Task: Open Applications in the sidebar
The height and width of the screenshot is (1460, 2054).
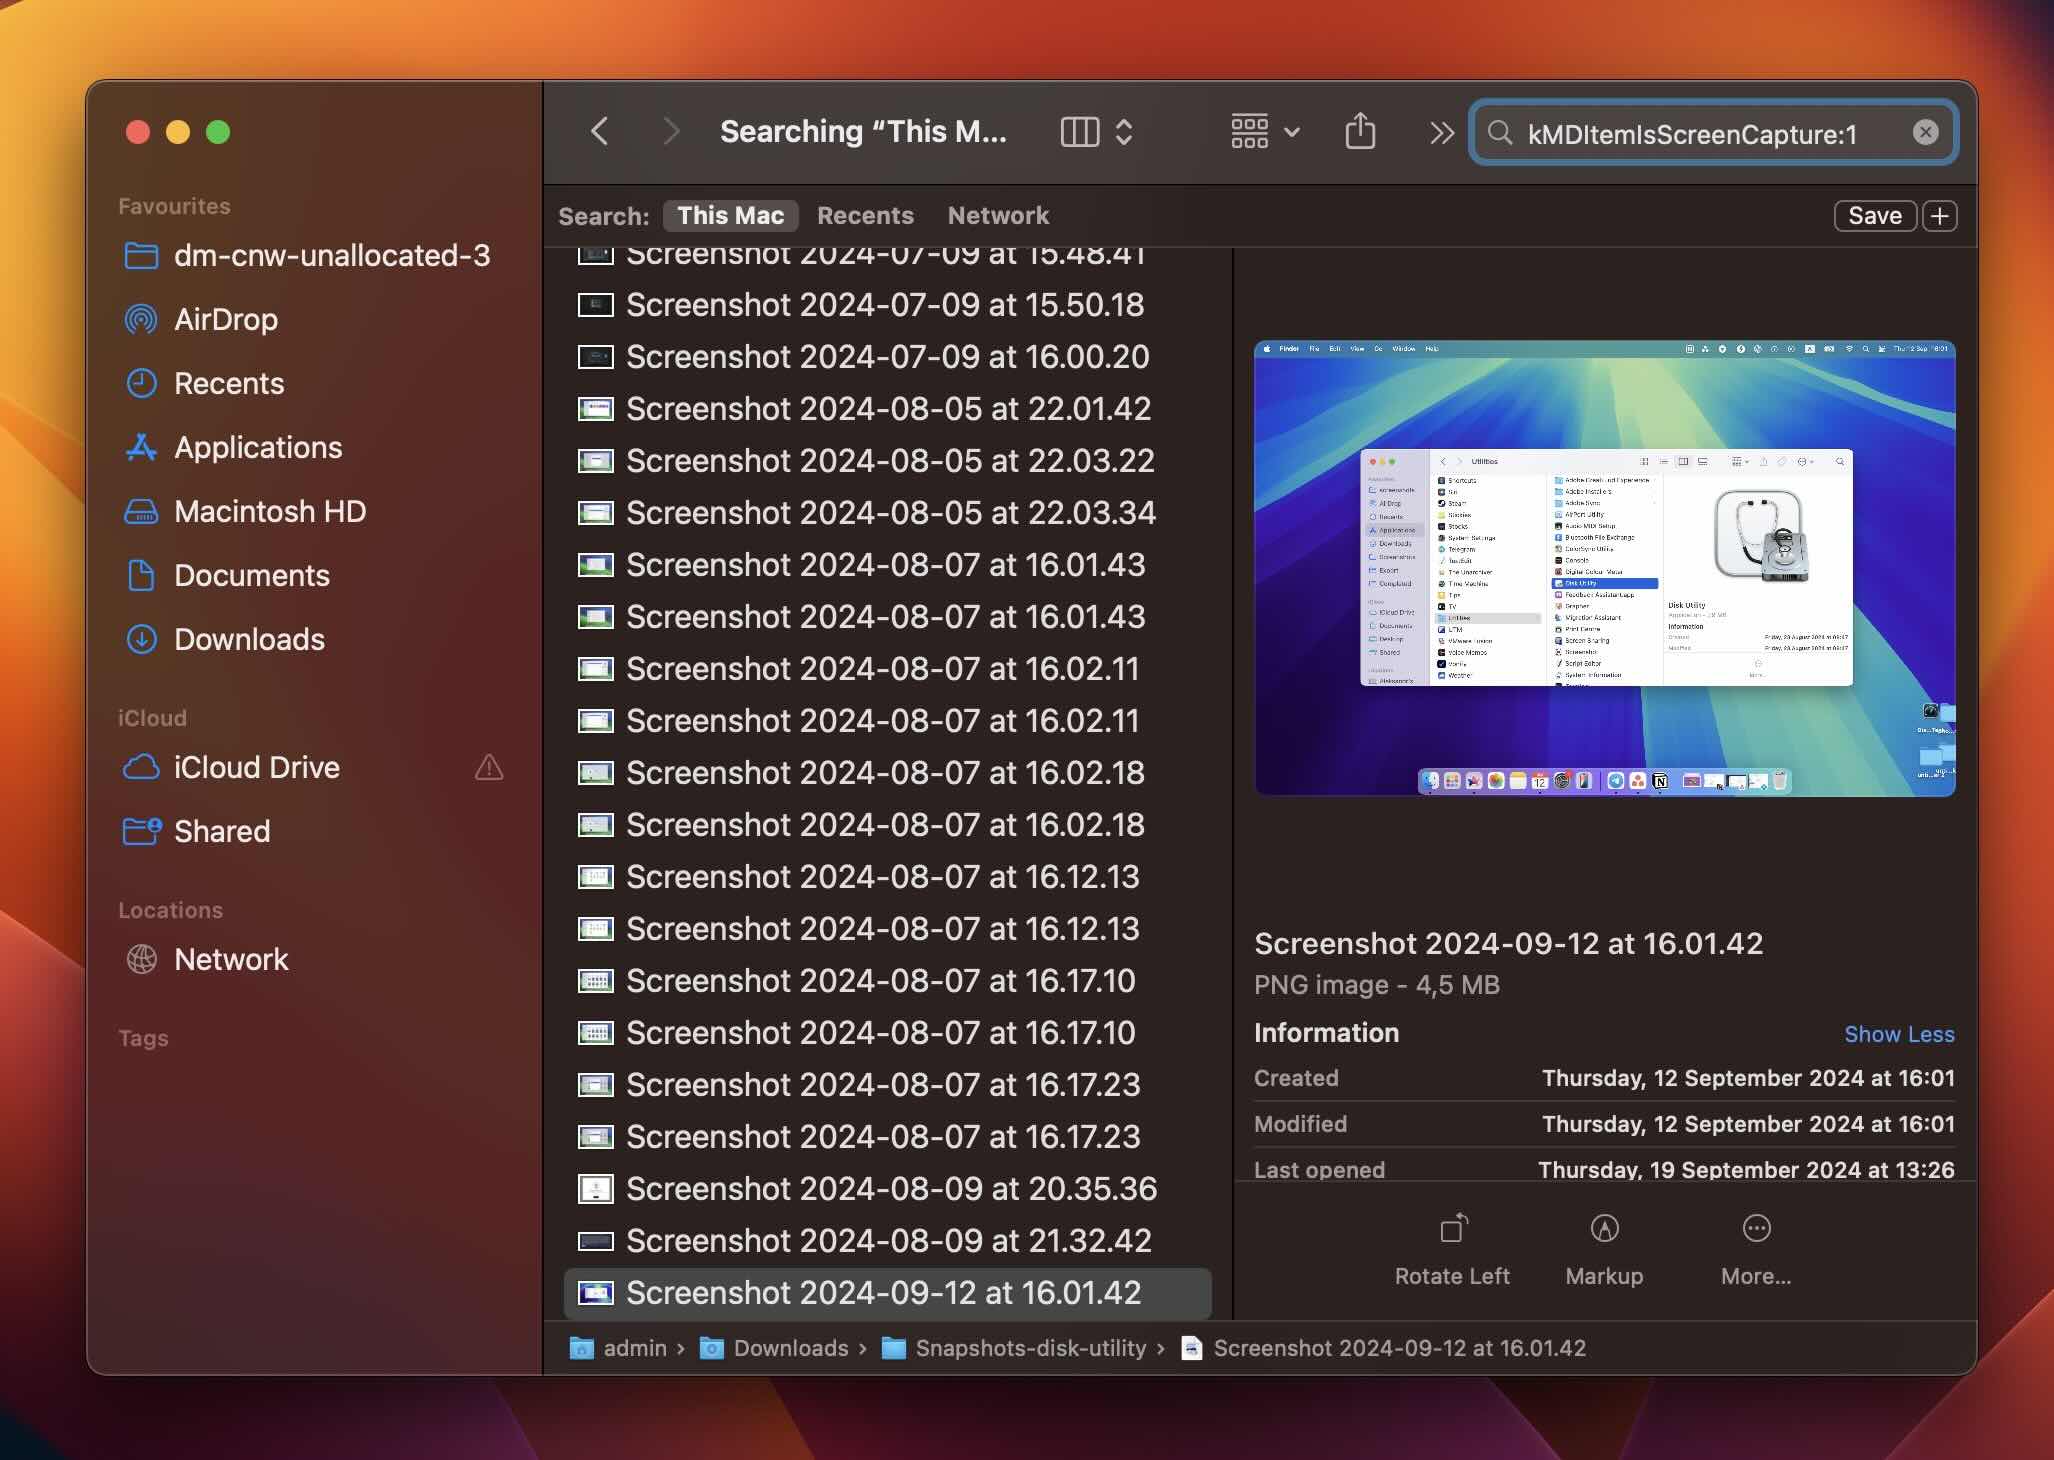Action: pyautogui.click(x=233, y=448)
